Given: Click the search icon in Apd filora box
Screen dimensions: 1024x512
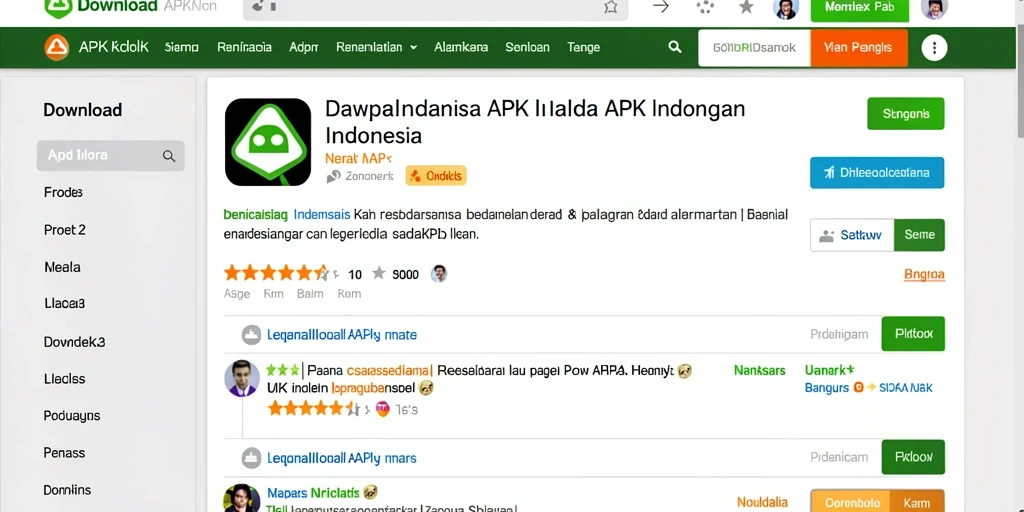Looking at the screenshot, I should (168, 156).
